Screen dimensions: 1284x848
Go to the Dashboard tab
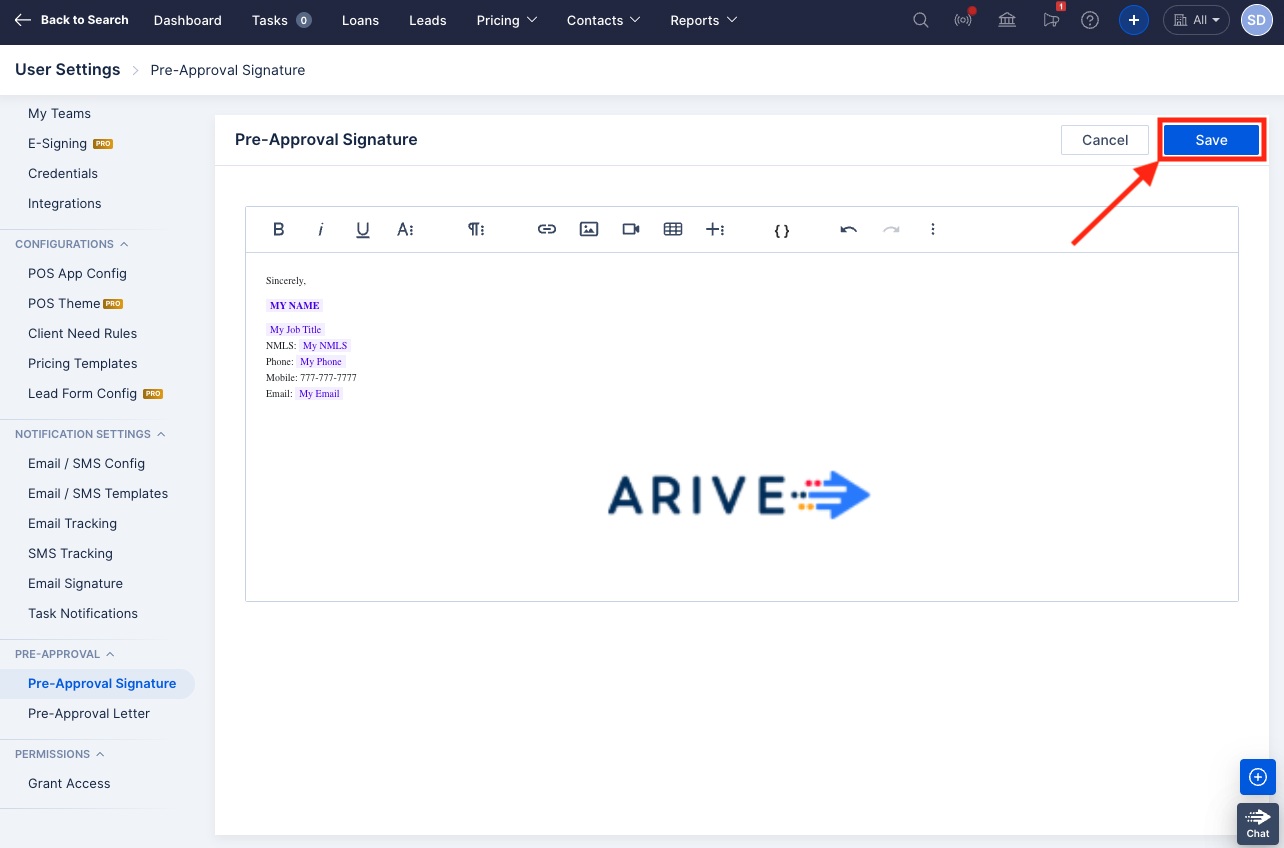(188, 20)
